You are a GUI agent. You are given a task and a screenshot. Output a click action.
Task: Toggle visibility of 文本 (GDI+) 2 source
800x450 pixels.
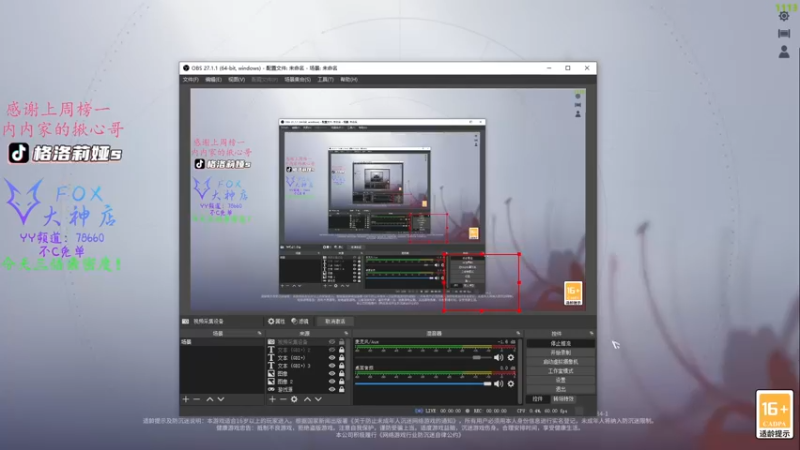[332, 350]
